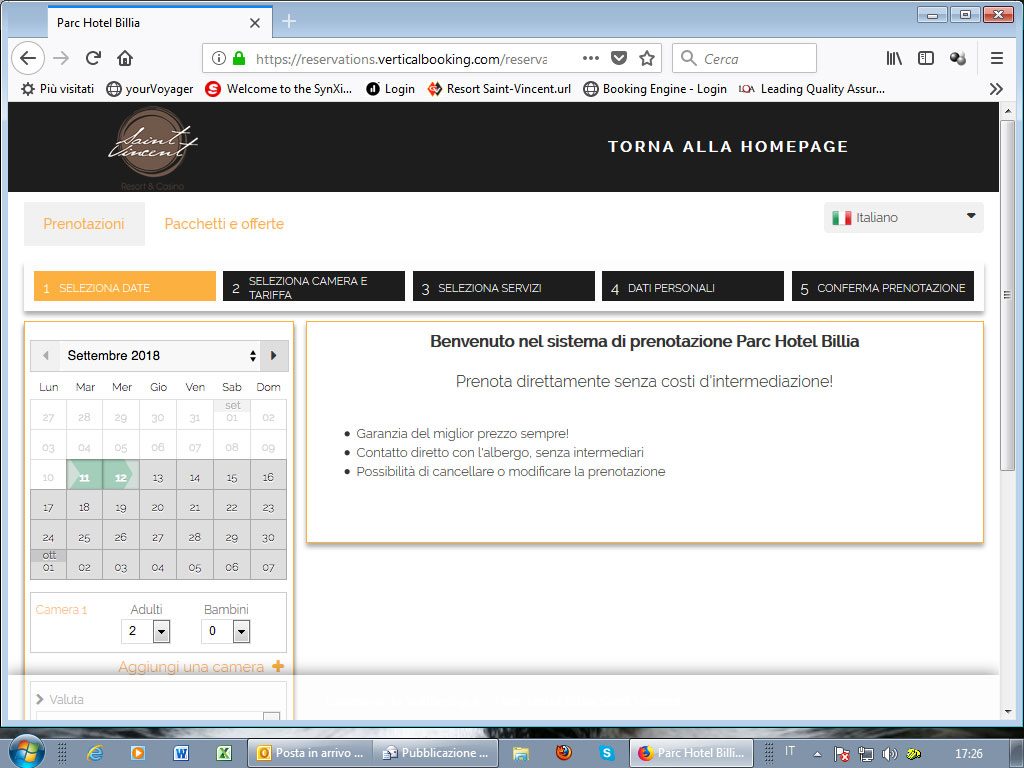Select calendar day 20

point(157,507)
